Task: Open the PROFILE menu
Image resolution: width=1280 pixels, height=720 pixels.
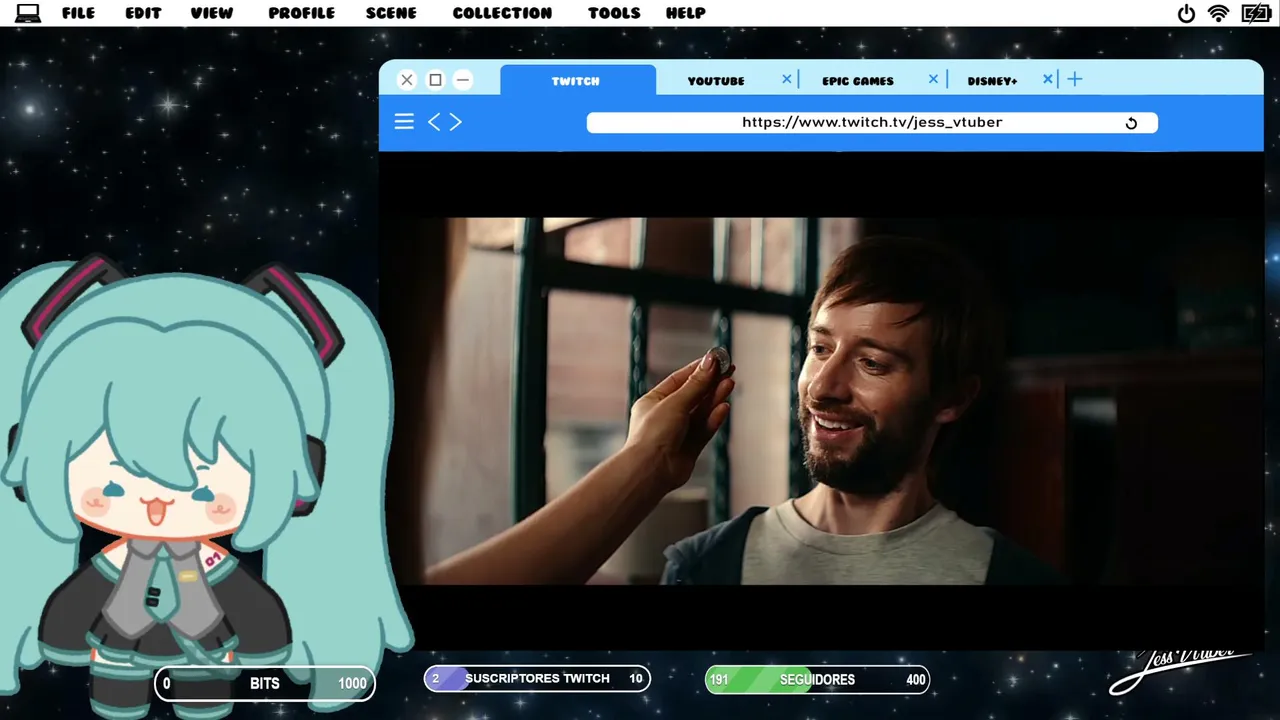Action: [x=301, y=13]
